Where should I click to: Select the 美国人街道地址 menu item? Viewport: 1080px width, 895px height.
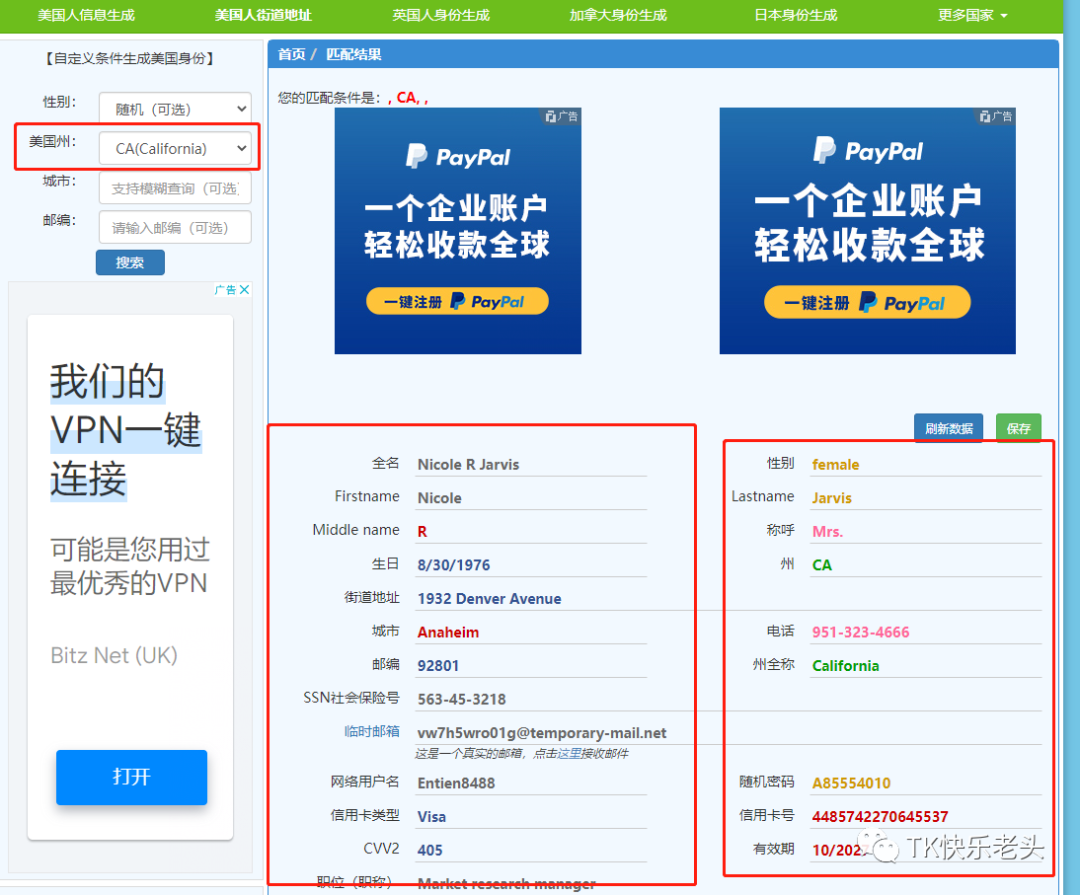[262, 15]
